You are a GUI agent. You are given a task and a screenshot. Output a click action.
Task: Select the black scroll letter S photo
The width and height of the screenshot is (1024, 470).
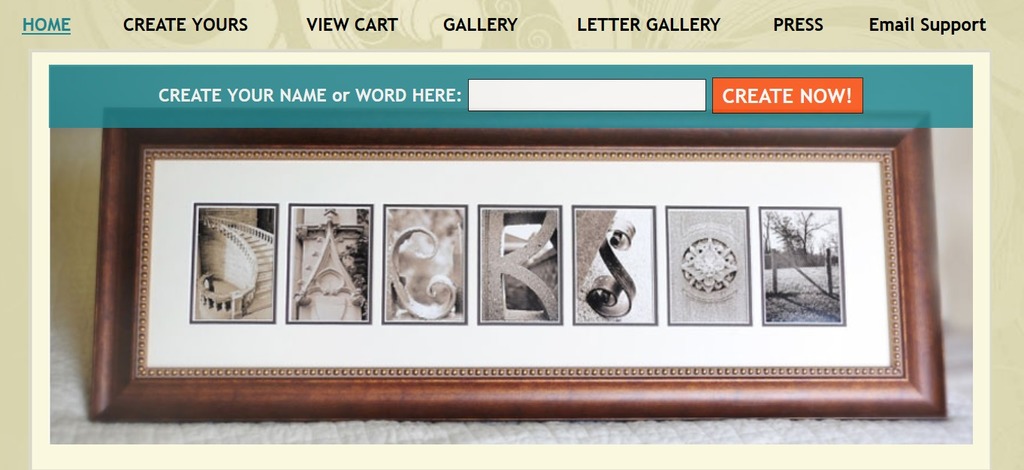tap(615, 265)
